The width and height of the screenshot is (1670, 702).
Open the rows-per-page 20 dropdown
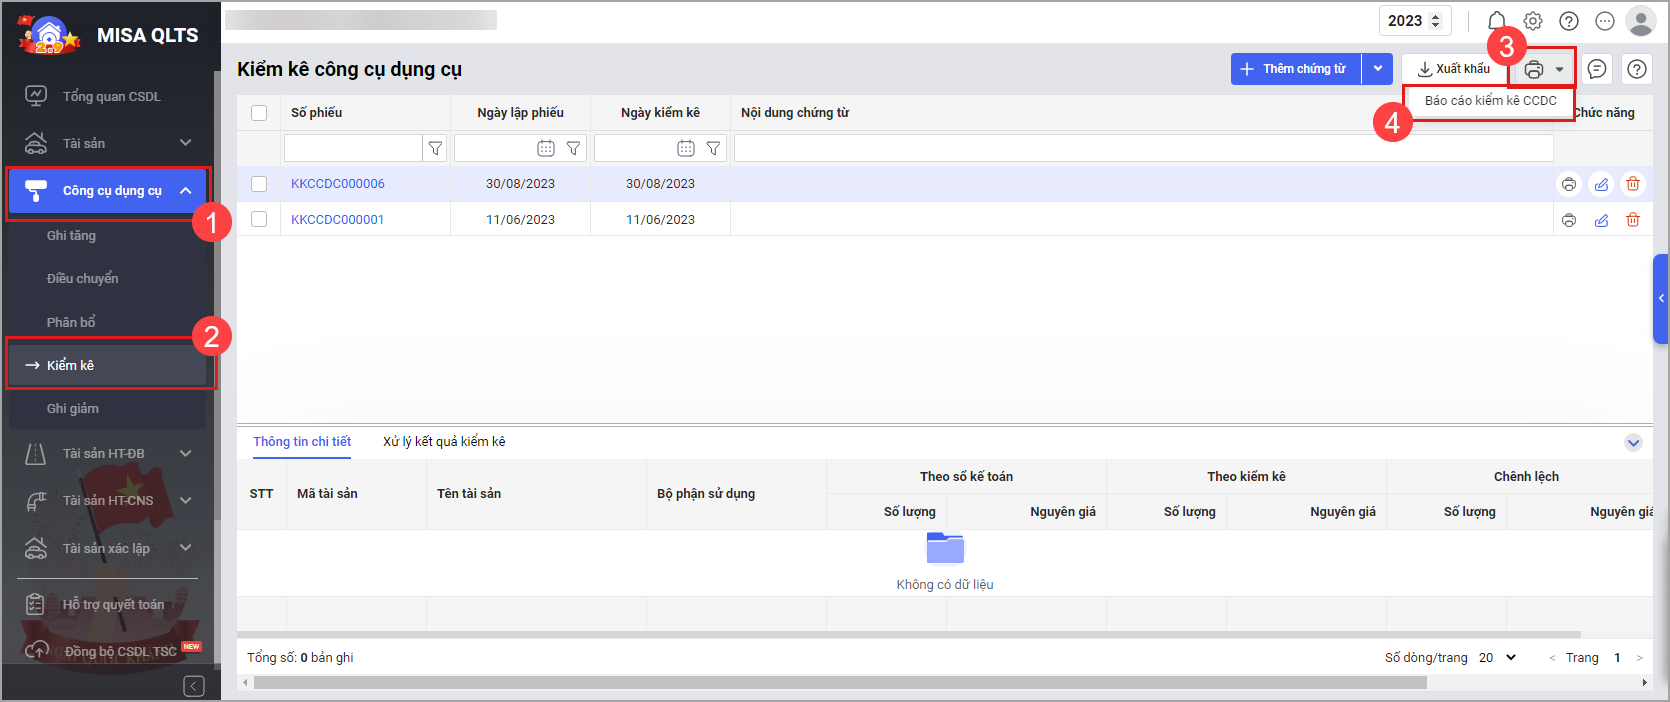1498,657
